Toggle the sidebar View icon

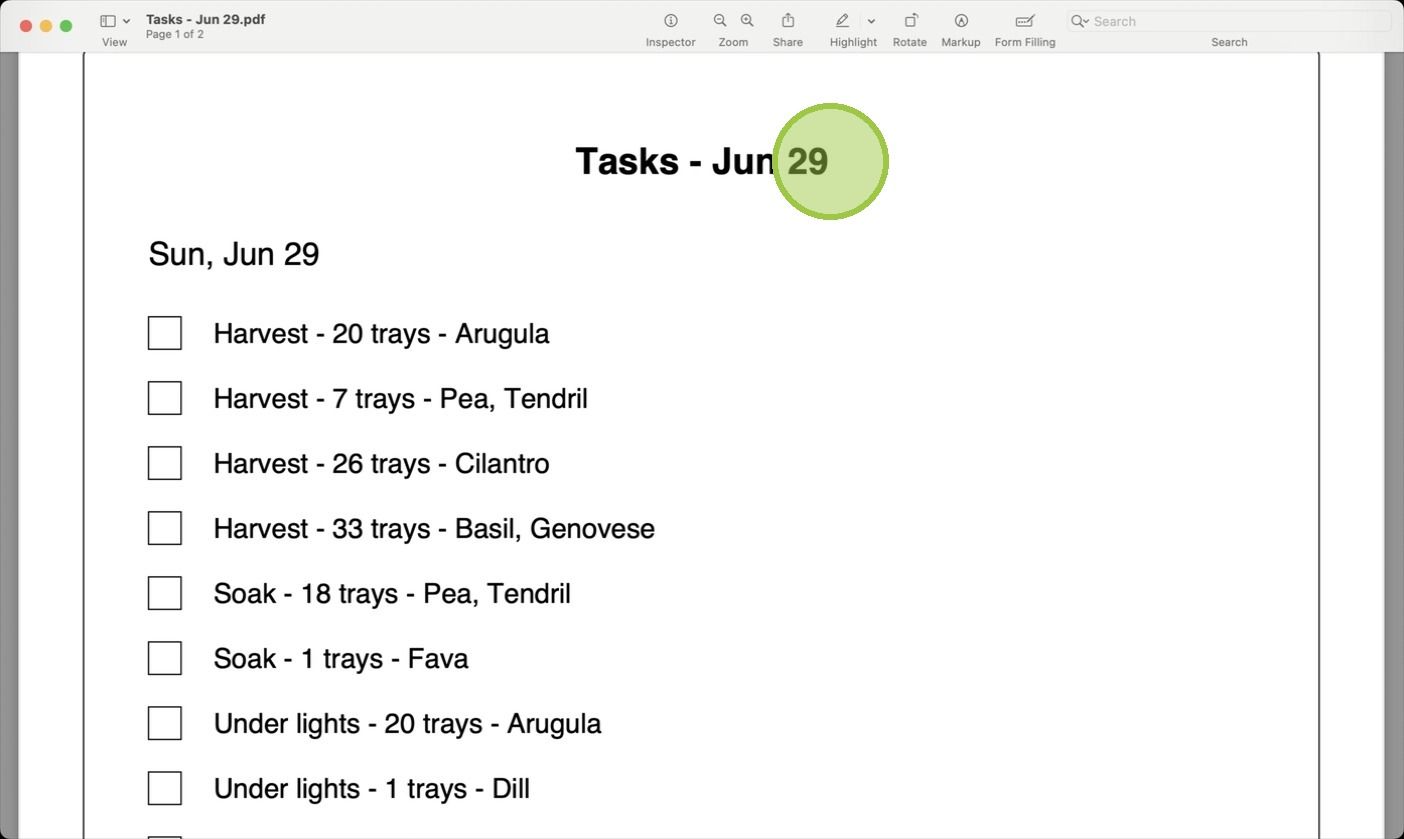tap(108, 21)
